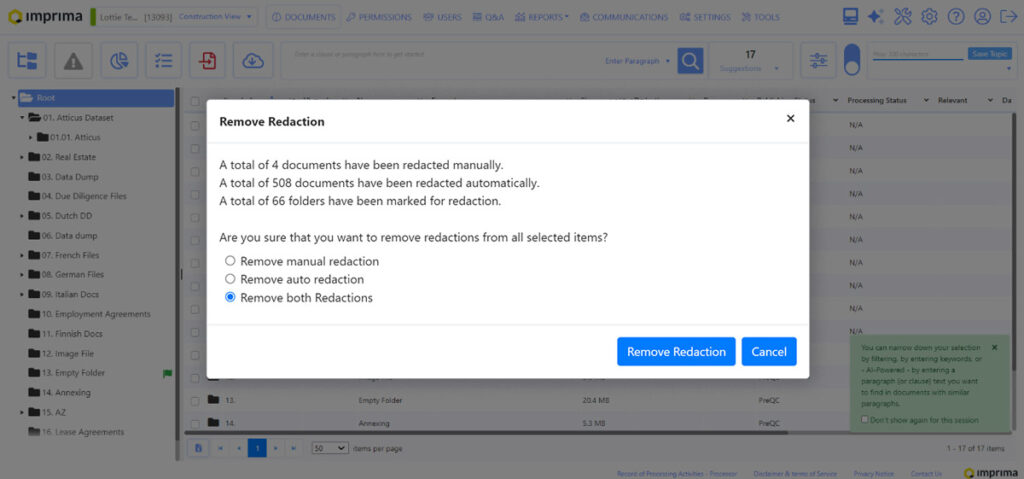1024x479 pixels.
Task: Click the wrench tools icon top right
Action: [903, 16]
